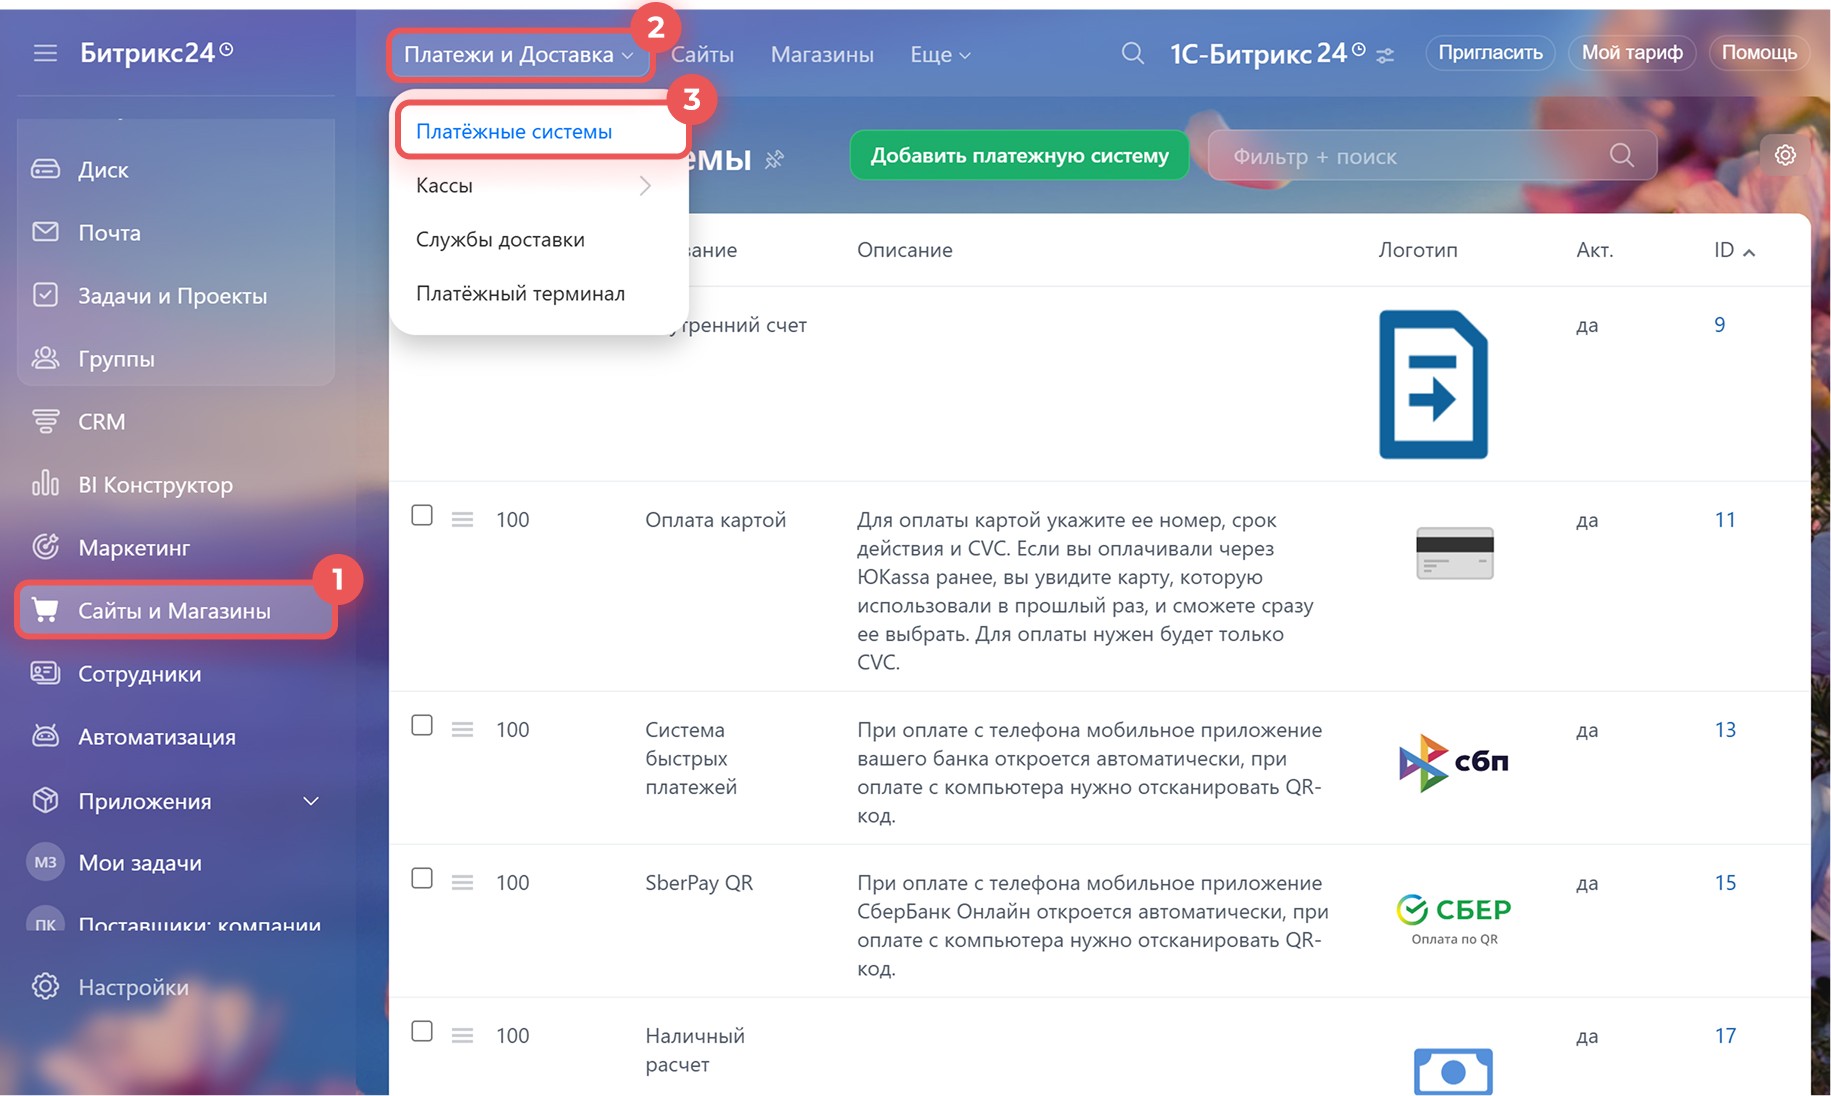Image resolution: width=1831 pixels, height=1096 pixels.
Task: Click the Оплата картой name cell
Action: [715, 519]
